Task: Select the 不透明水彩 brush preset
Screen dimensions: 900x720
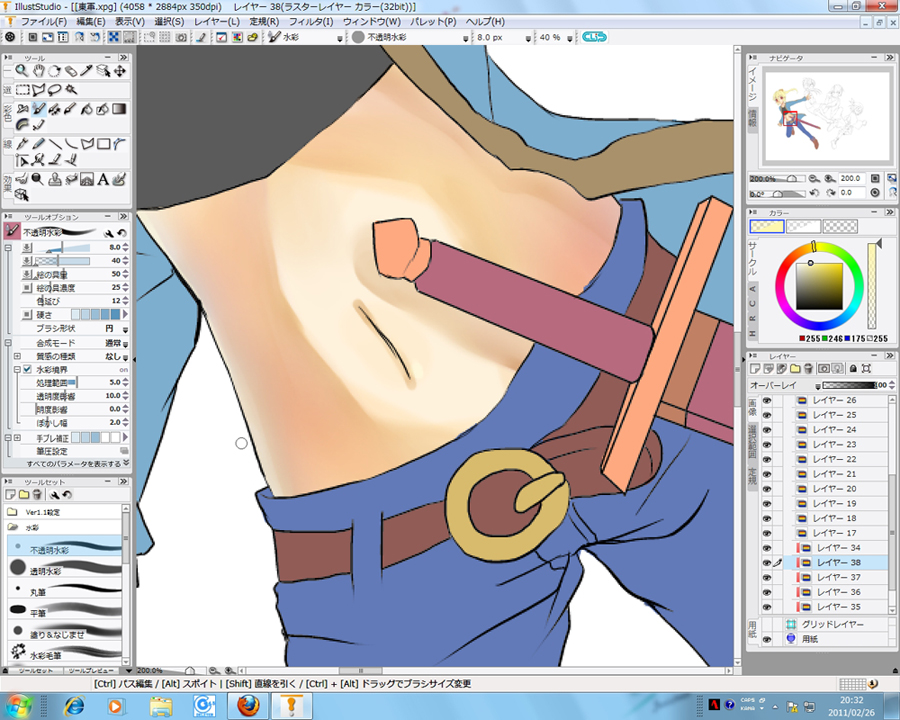Action: tap(64, 546)
